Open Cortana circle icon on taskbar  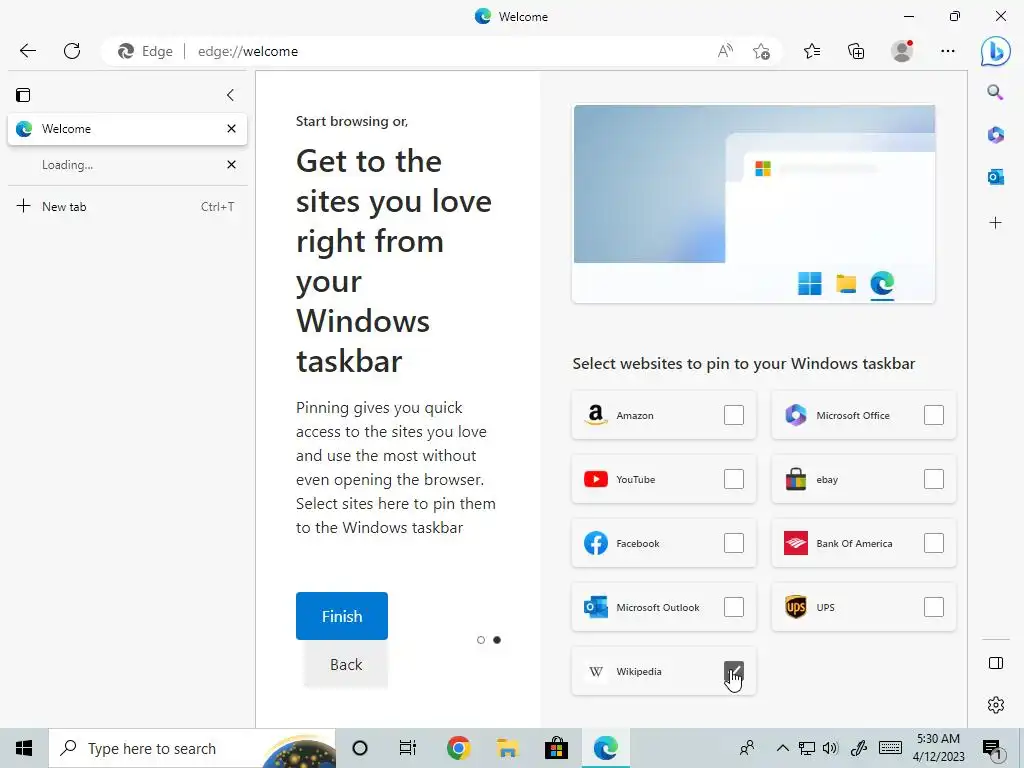pyautogui.click(x=360, y=748)
